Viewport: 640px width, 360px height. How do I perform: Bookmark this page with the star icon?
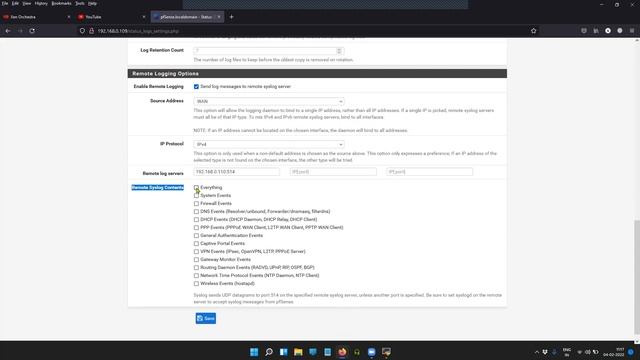533,31
